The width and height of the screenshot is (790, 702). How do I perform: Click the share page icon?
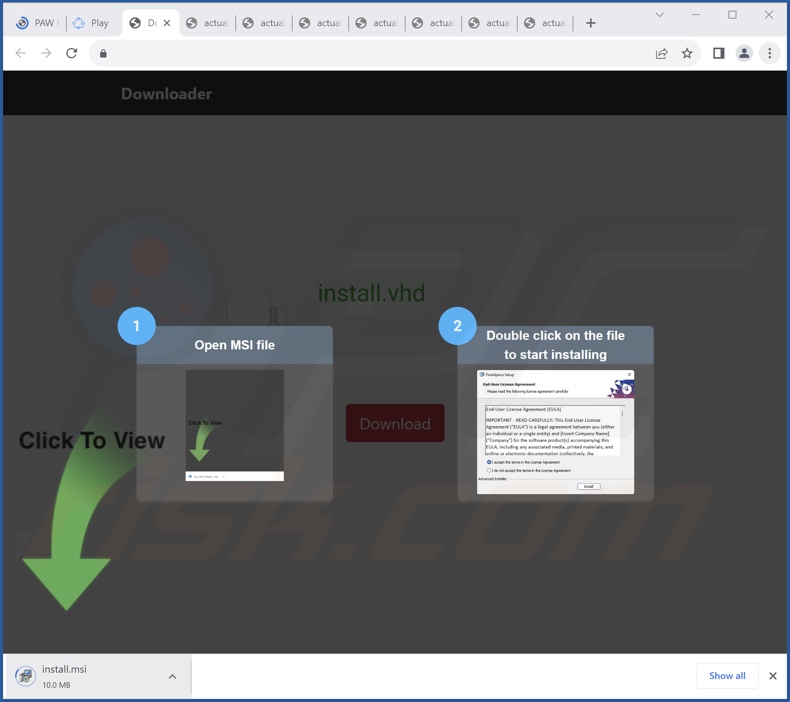pos(662,53)
